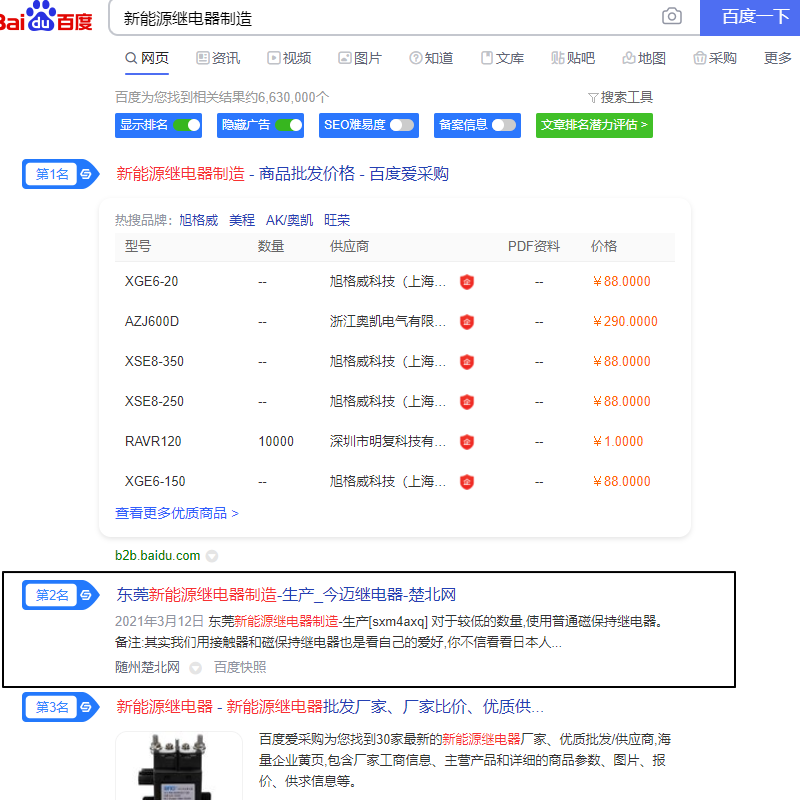Open the 地图 tab

(644, 58)
